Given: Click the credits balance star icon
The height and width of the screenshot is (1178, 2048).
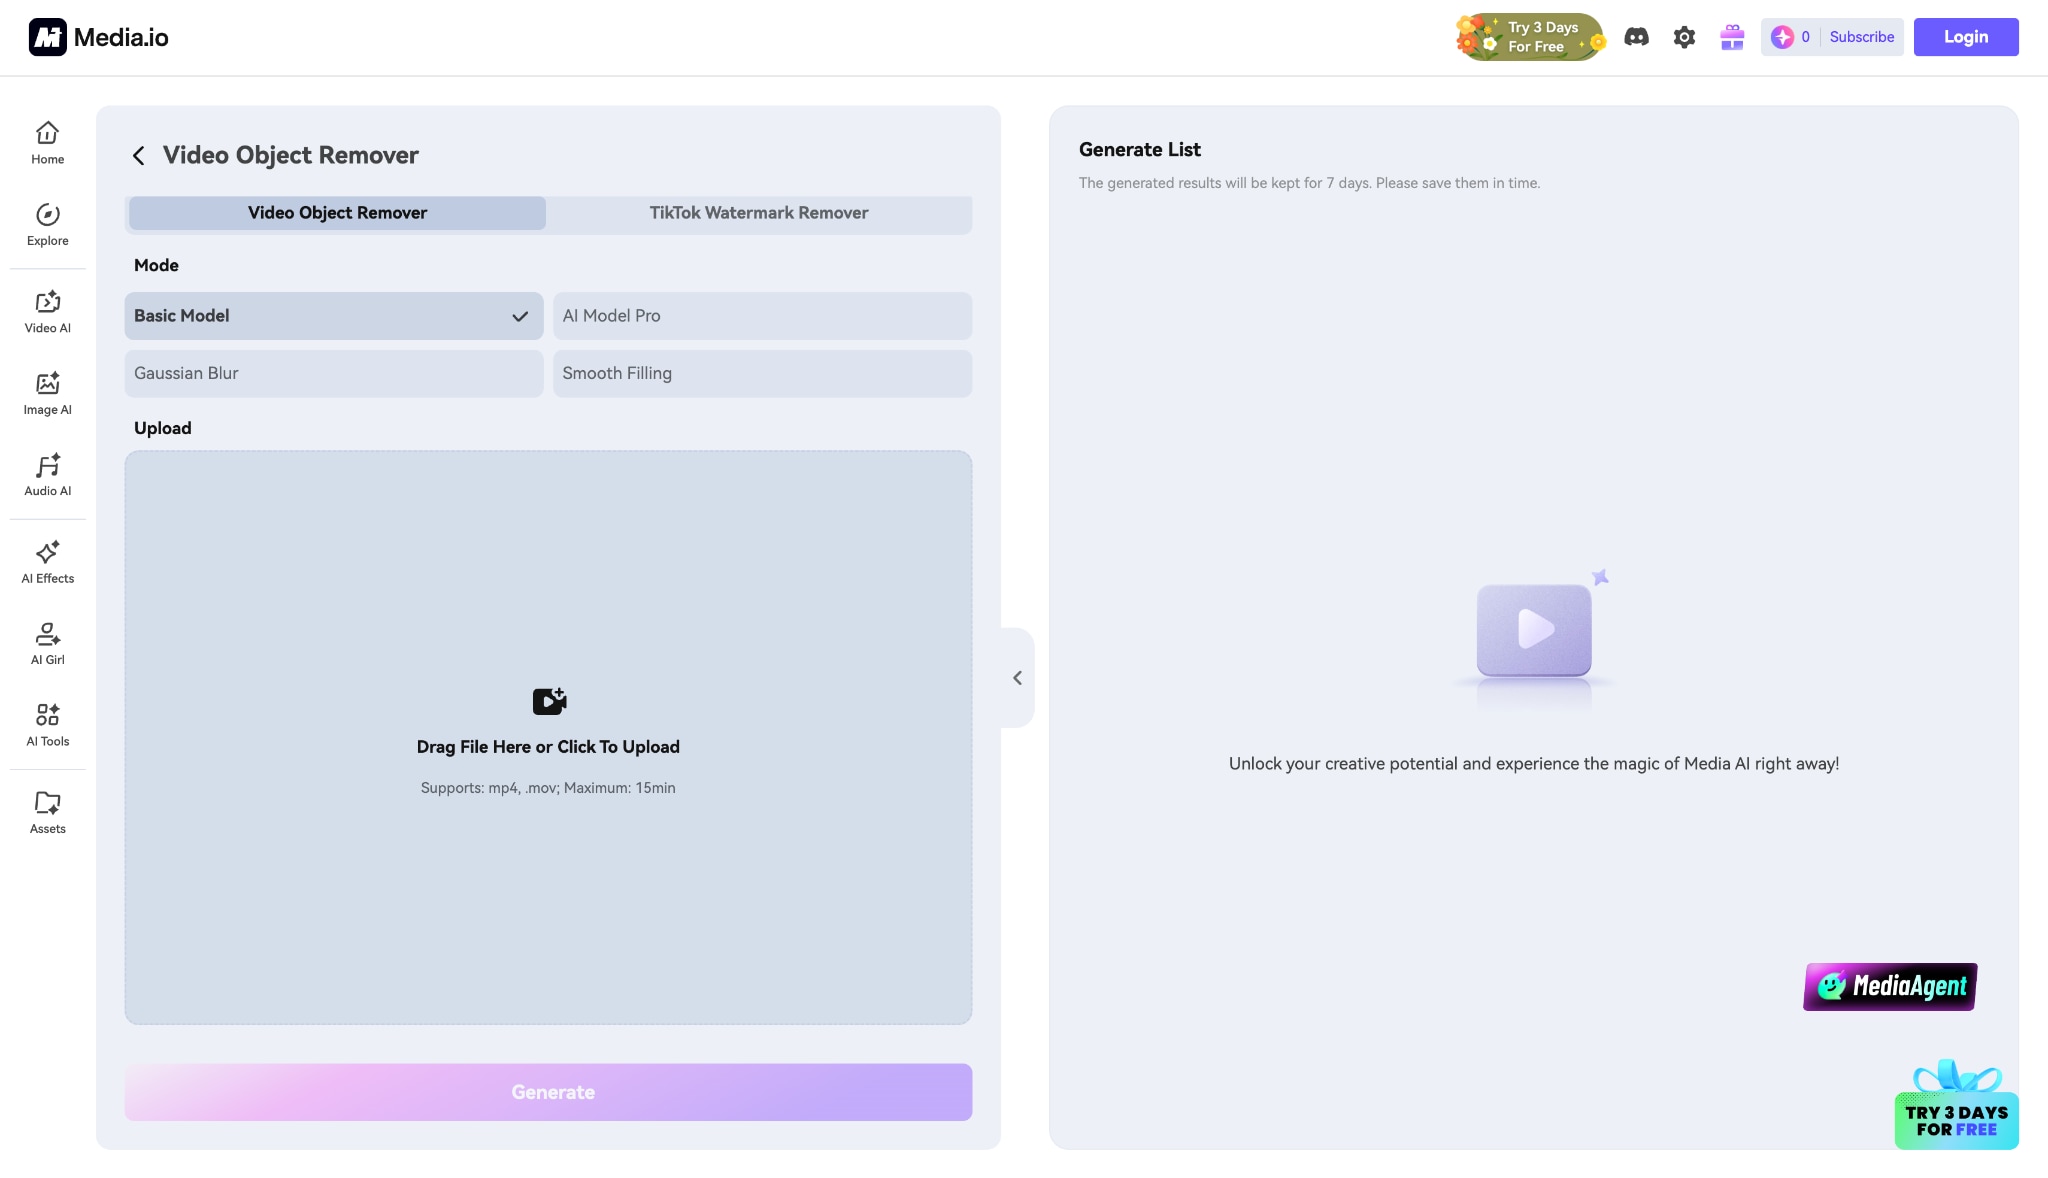Looking at the screenshot, I should point(1782,37).
